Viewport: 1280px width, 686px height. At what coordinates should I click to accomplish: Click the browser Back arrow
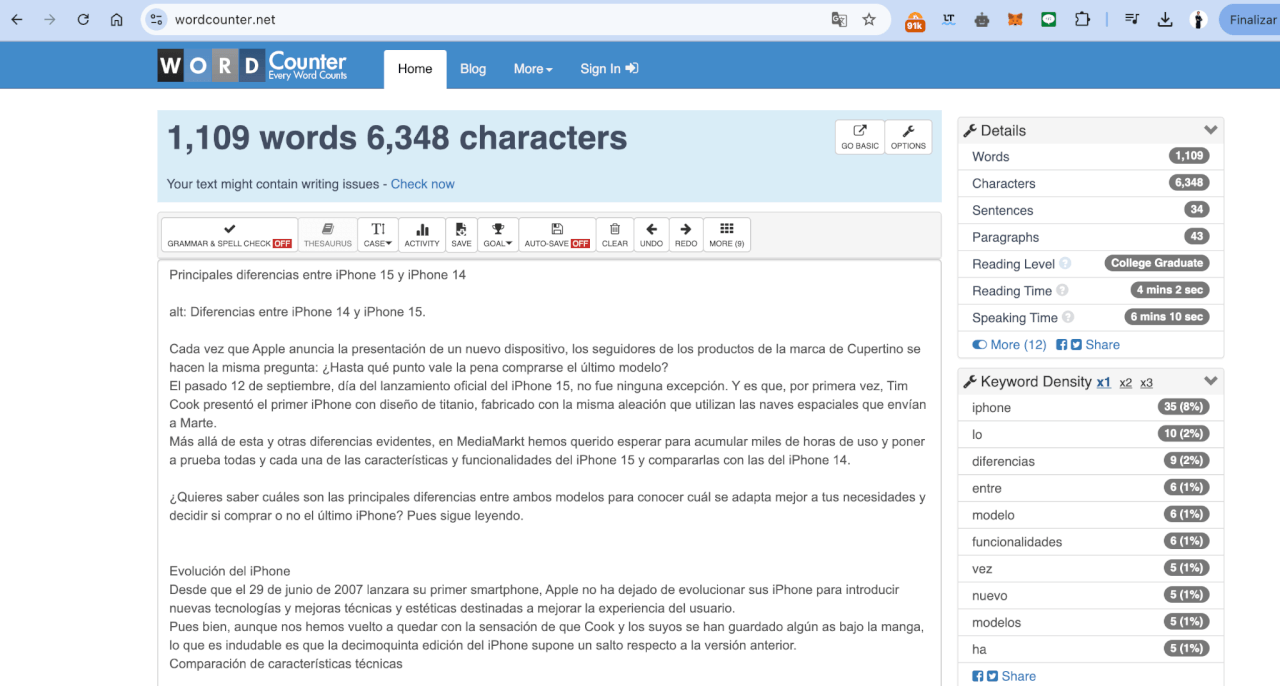(17, 19)
